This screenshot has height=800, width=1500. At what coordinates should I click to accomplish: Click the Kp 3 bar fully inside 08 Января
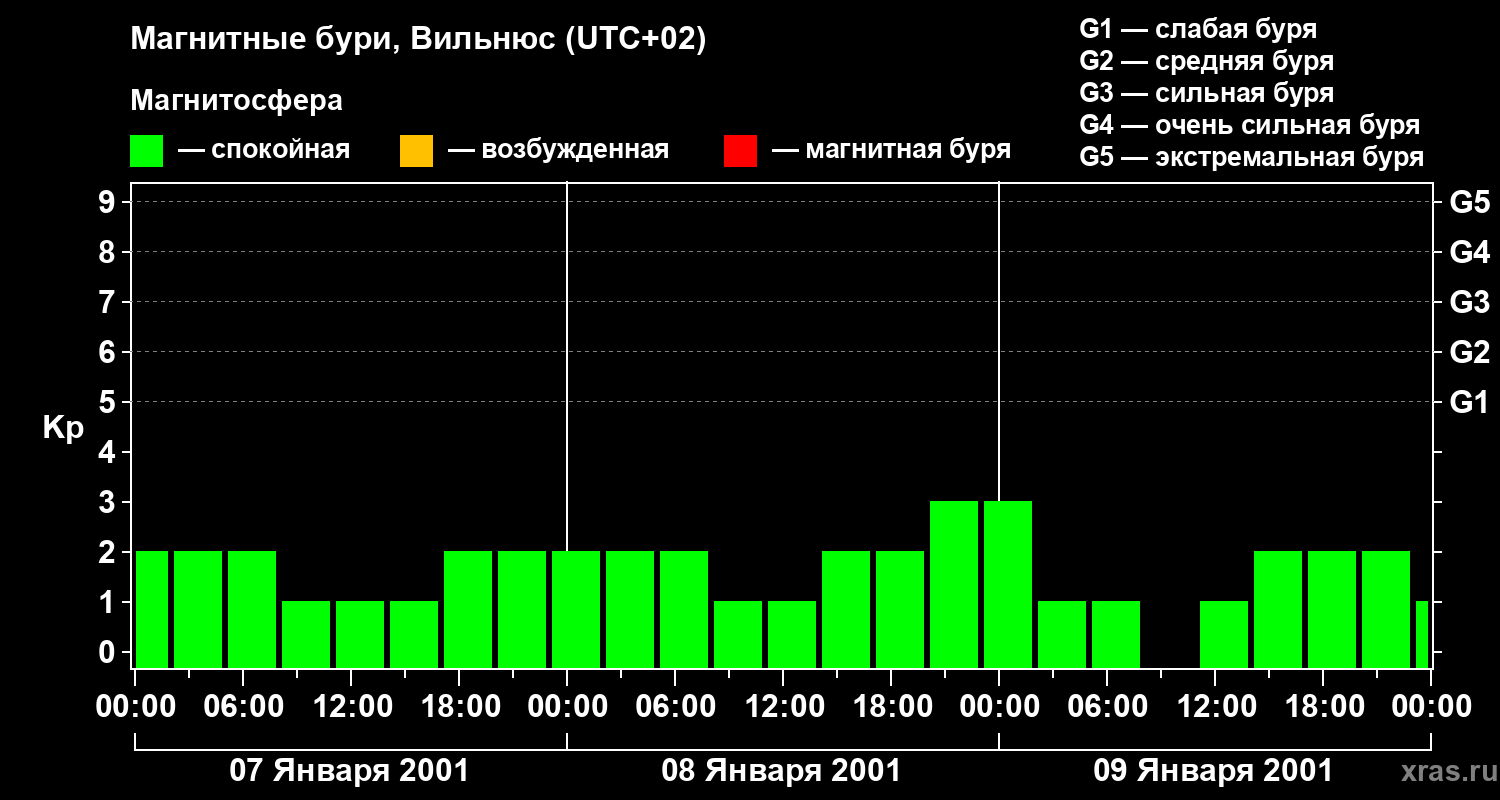click(x=954, y=584)
